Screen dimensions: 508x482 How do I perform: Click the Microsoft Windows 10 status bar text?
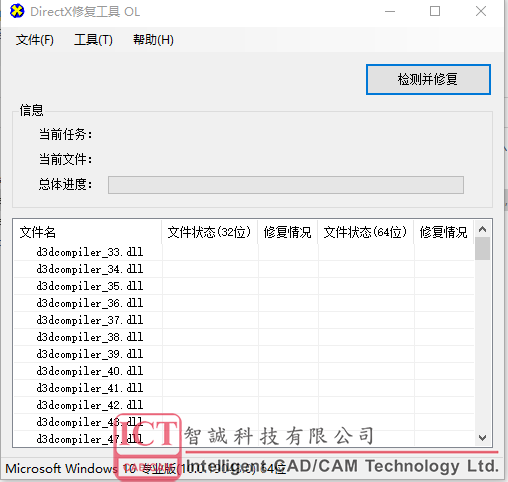pos(146,469)
